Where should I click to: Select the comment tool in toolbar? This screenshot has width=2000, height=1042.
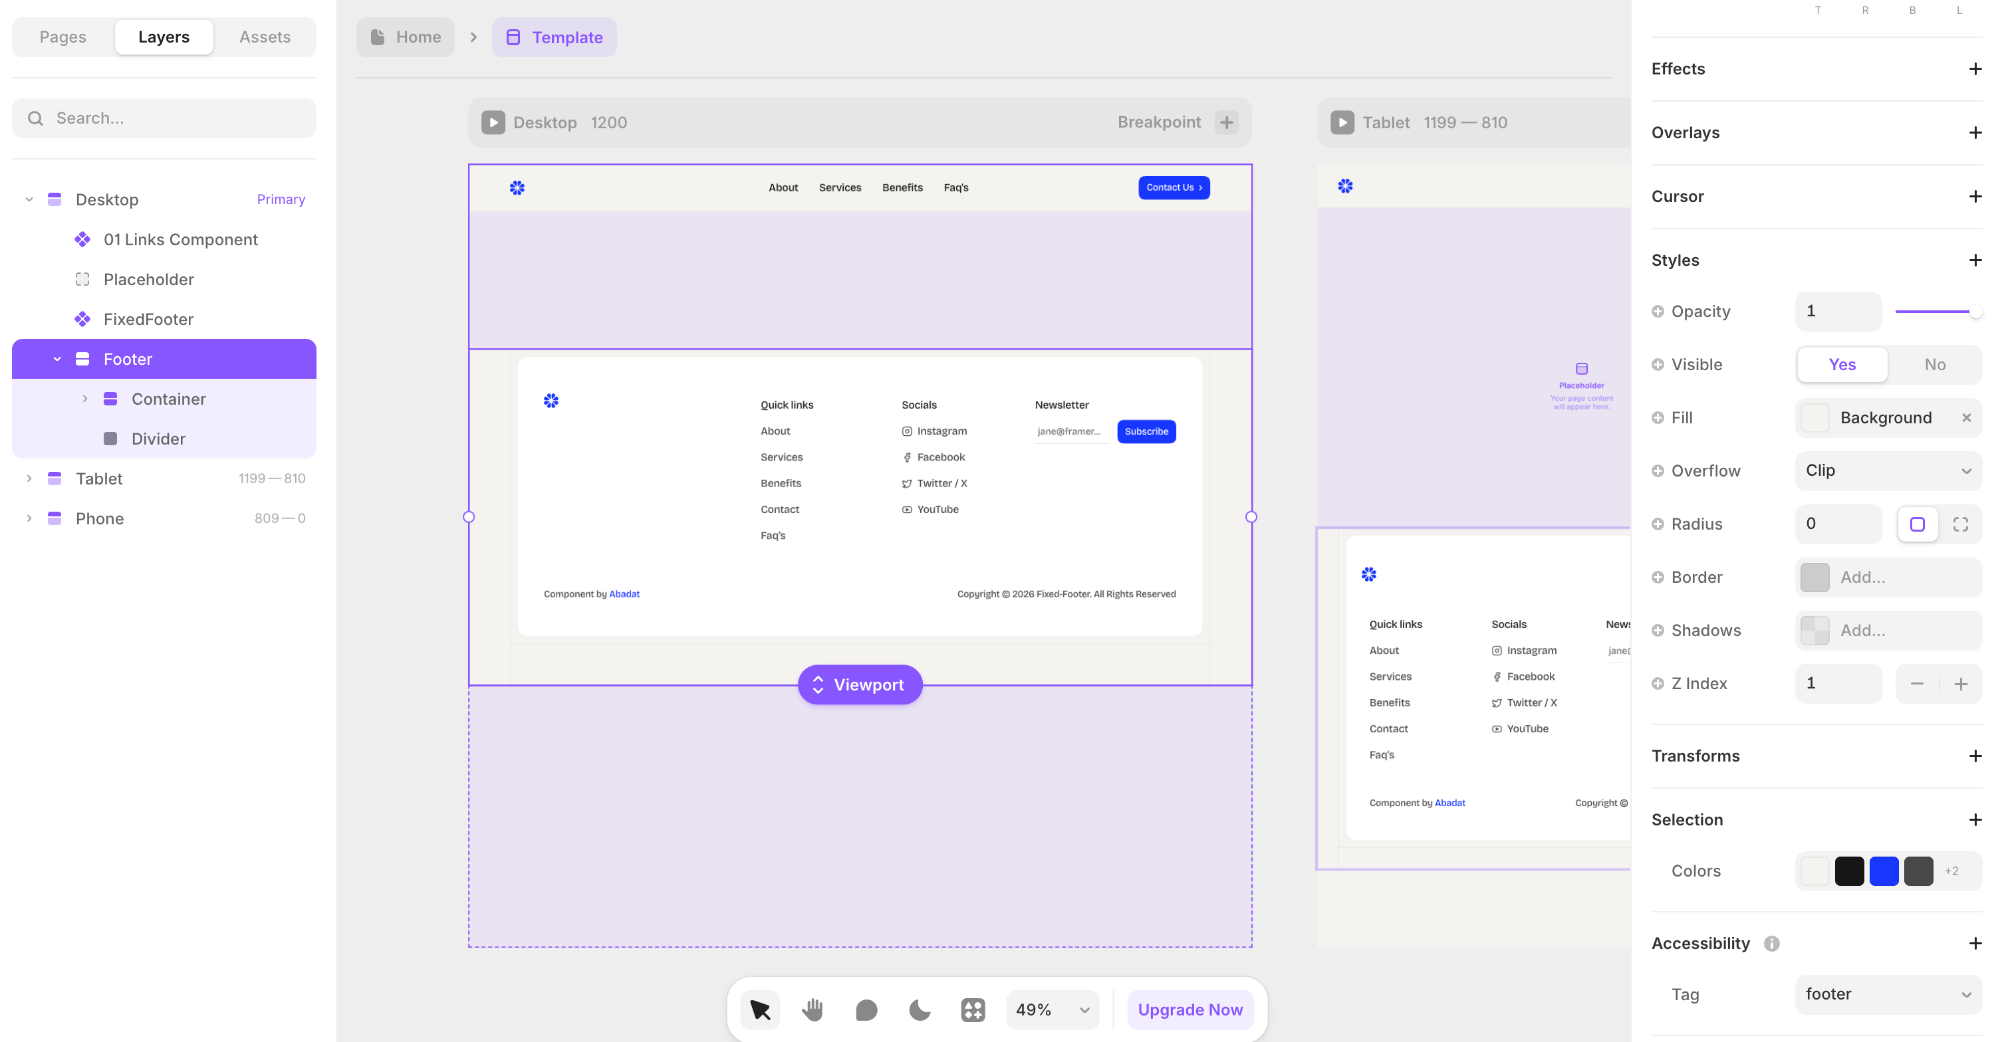(866, 1010)
